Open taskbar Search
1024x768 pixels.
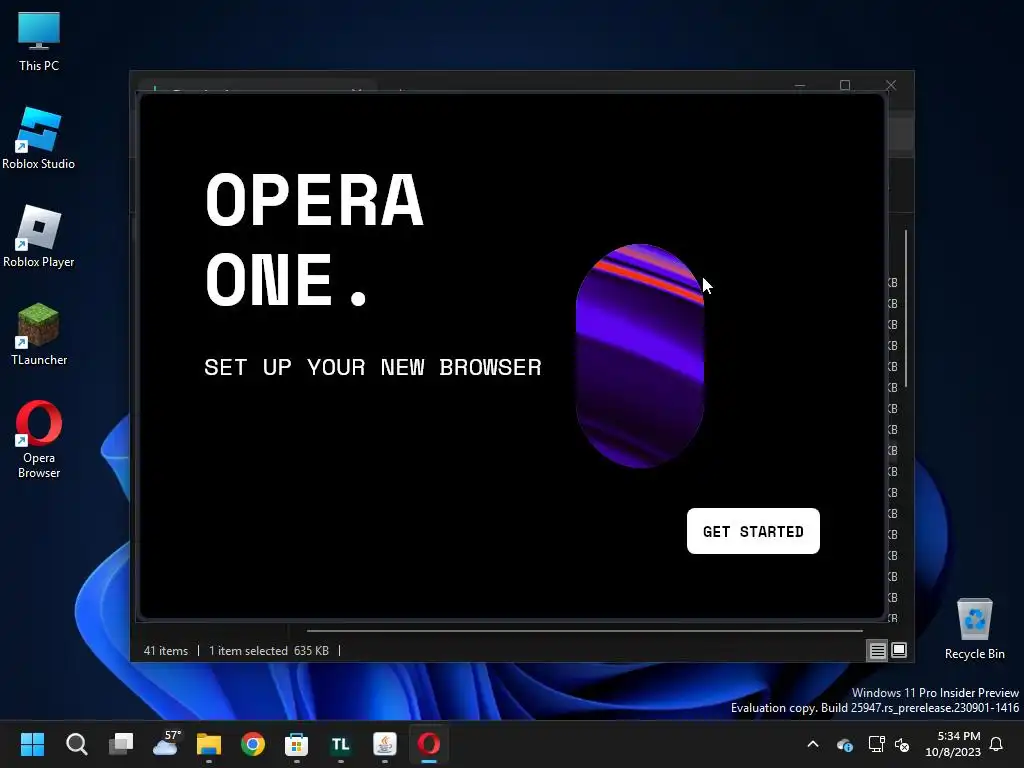[x=76, y=744]
